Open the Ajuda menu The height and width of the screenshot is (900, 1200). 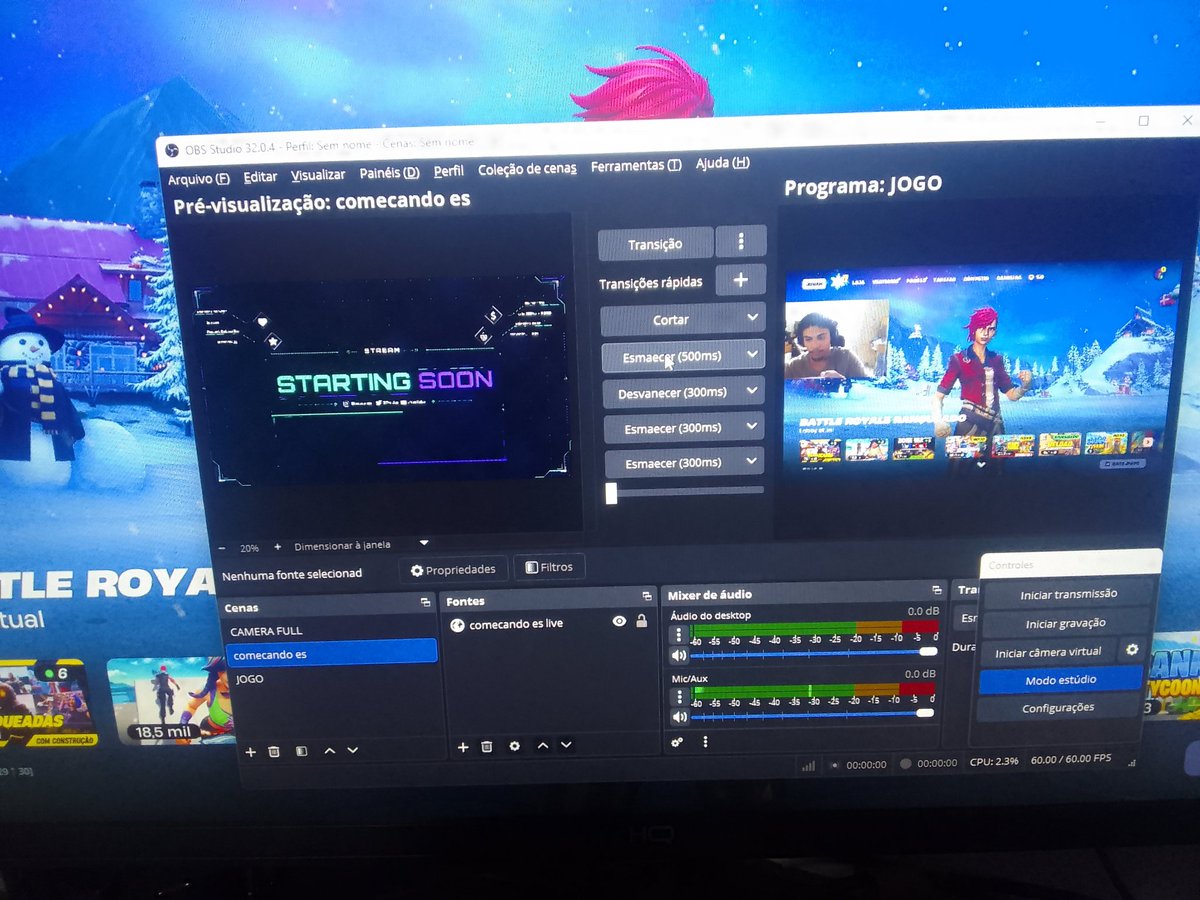(x=722, y=163)
